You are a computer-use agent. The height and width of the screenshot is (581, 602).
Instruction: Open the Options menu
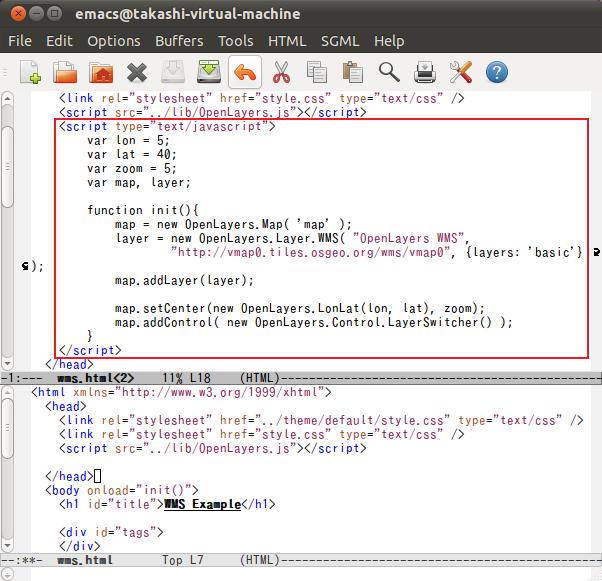(114, 41)
